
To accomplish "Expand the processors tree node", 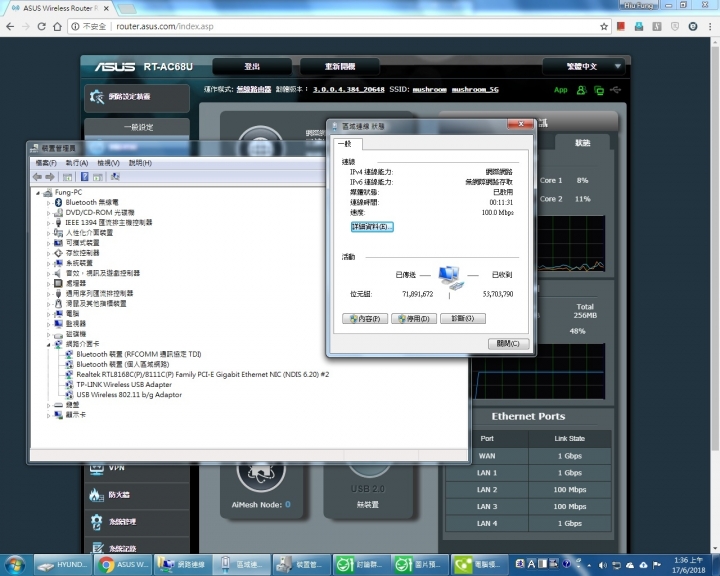I will (49, 283).
